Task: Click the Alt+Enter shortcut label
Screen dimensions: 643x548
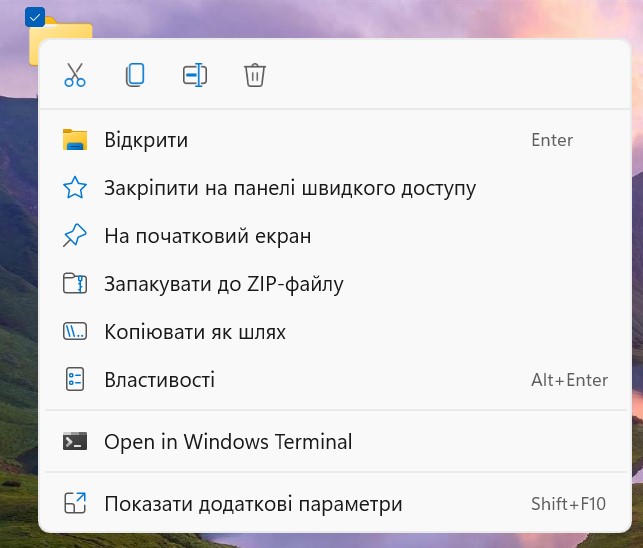Action: [x=570, y=380]
